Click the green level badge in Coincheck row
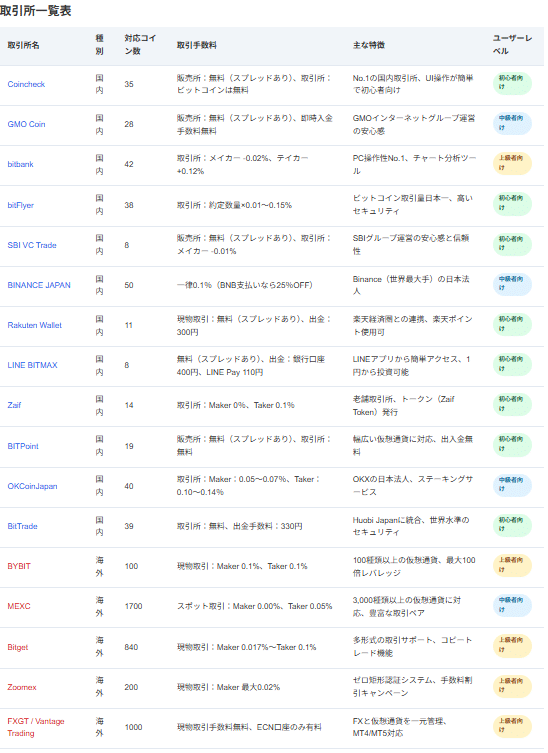The image size is (548, 753). [x=512, y=83]
